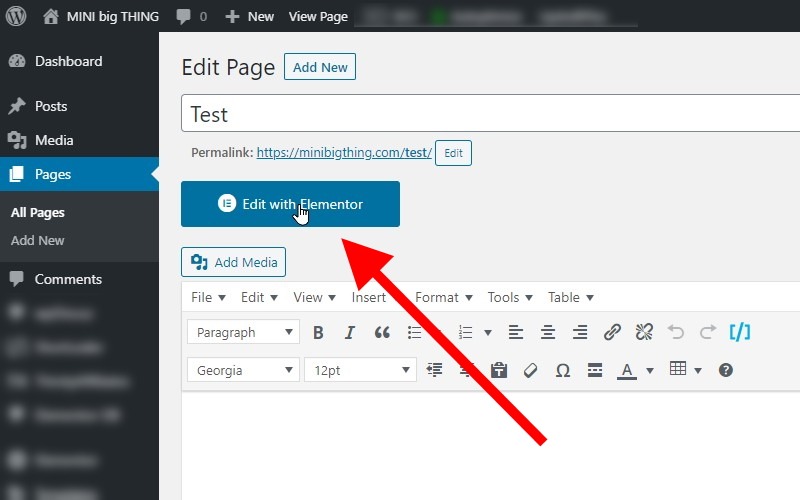Go to Dashboard in sidebar
The height and width of the screenshot is (500, 800).
[79, 61]
